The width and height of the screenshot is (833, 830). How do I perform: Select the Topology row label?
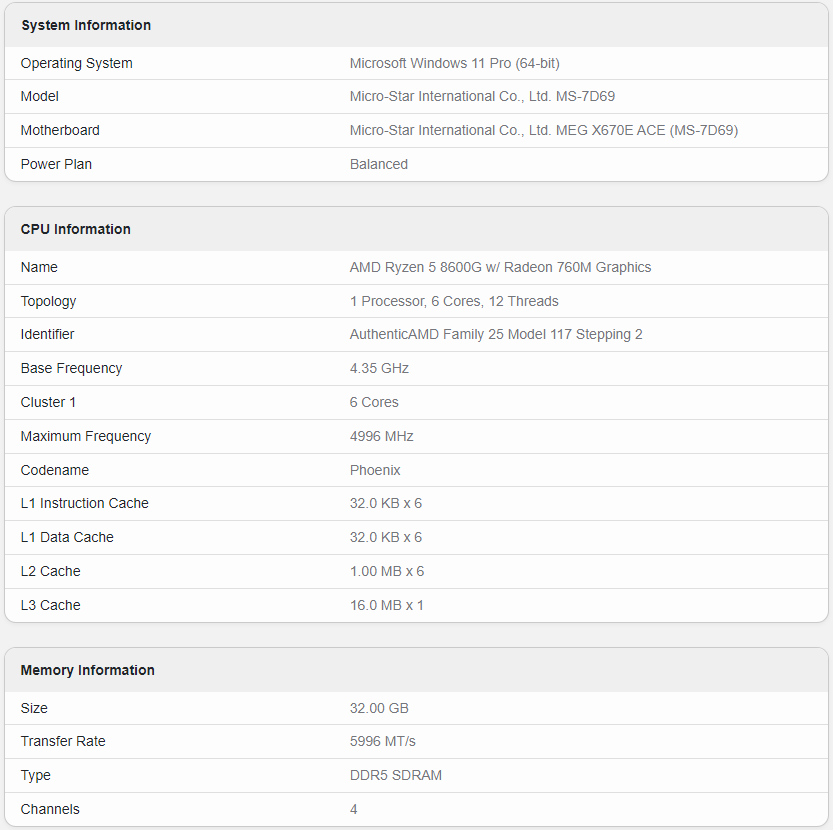(49, 301)
